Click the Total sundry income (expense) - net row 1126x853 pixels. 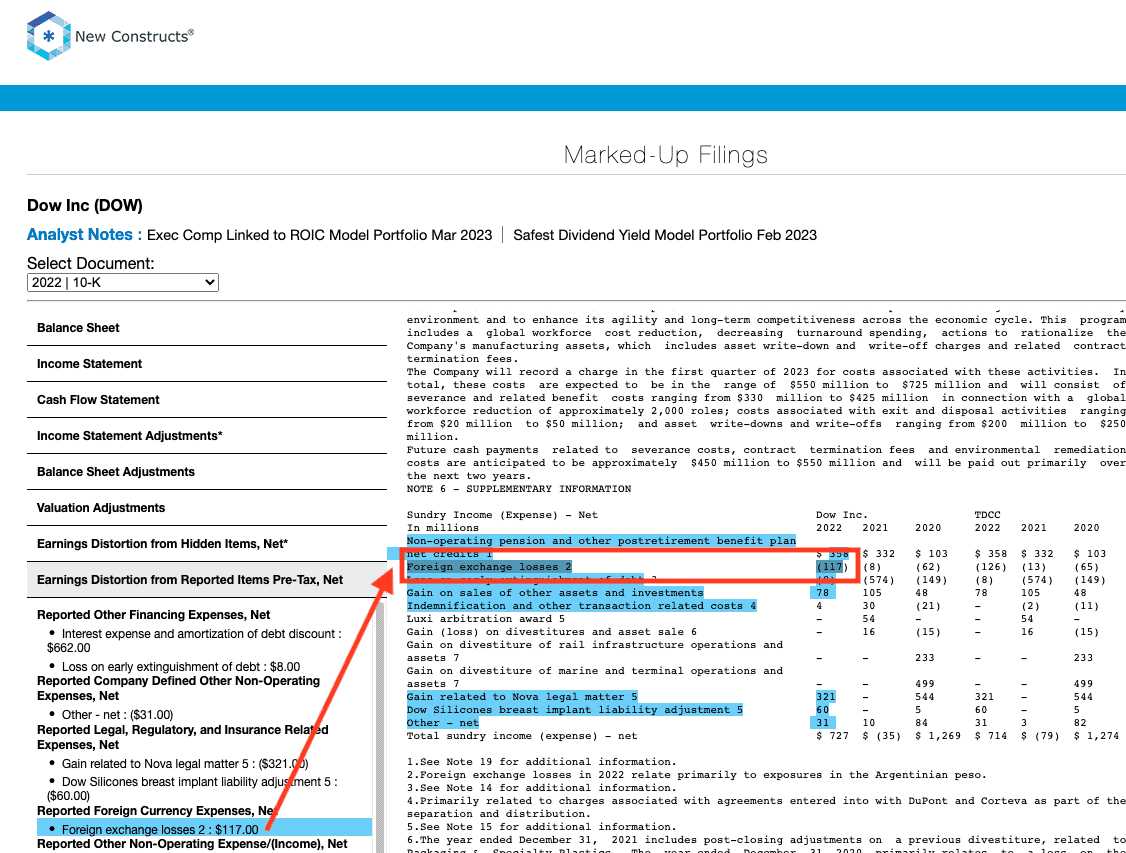(x=521, y=736)
